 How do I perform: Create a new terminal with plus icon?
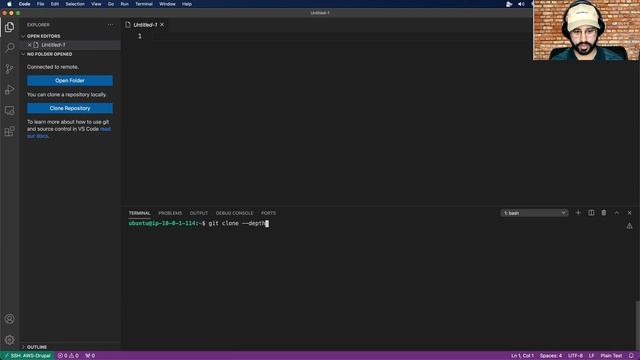pyautogui.click(x=578, y=213)
